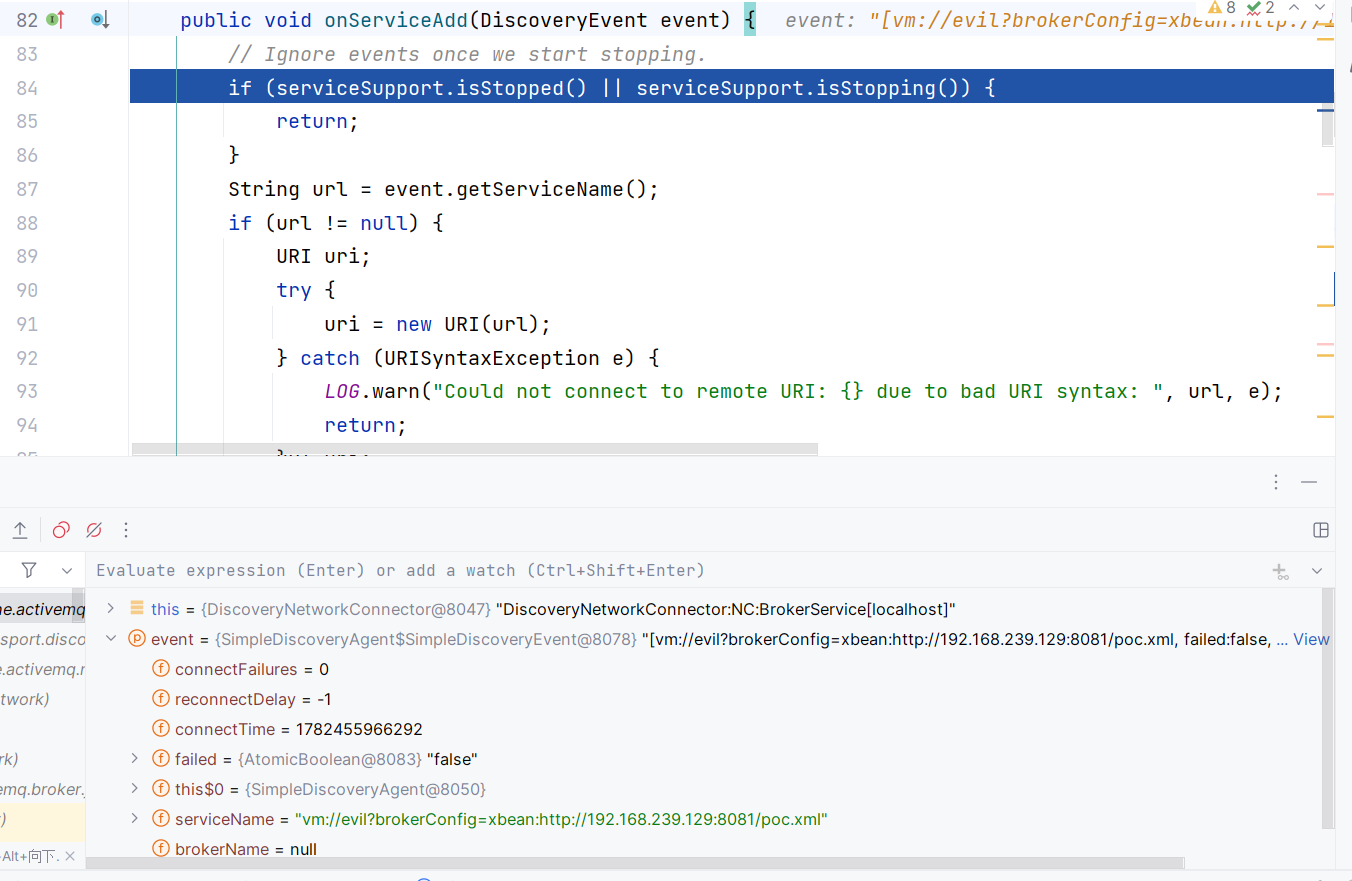Open dropdown arrow beside frames filter
Viewport: 1352px width, 881px height.
click(67, 571)
